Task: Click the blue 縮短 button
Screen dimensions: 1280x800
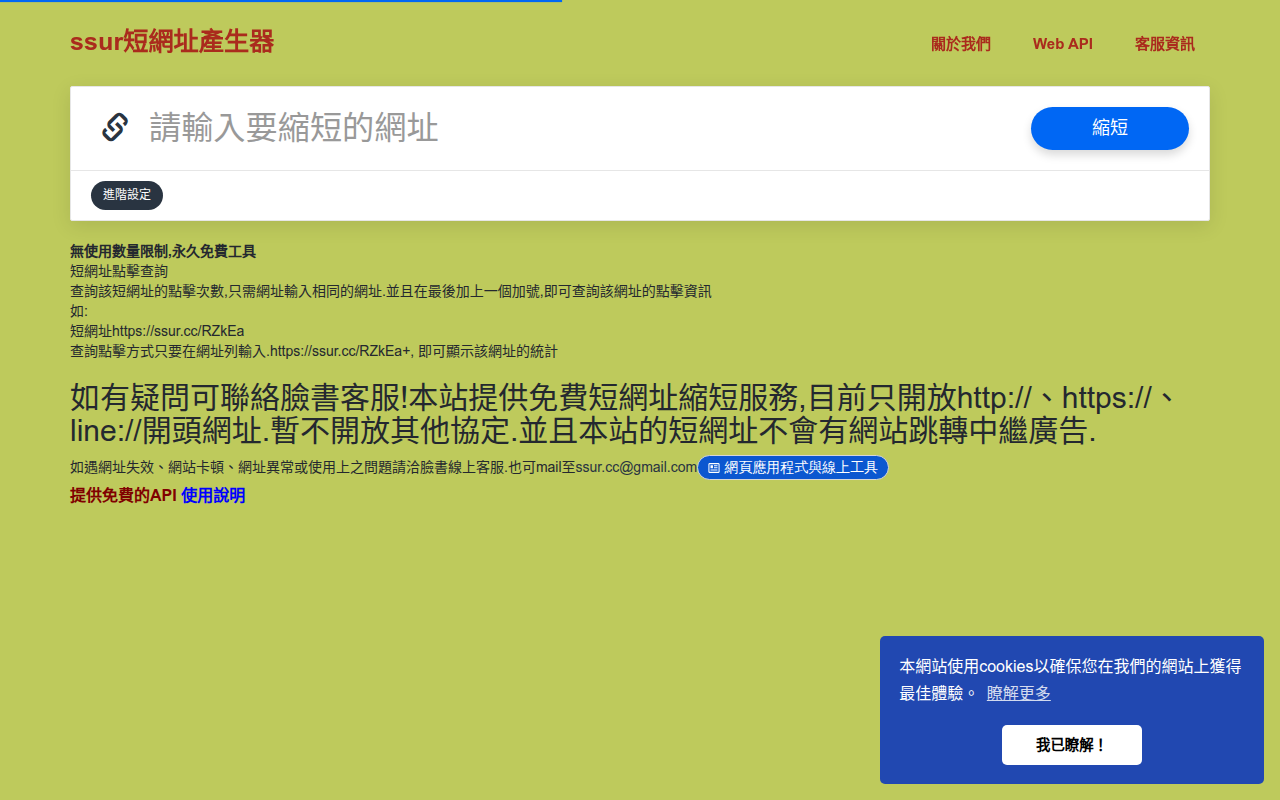Action: 1110,128
